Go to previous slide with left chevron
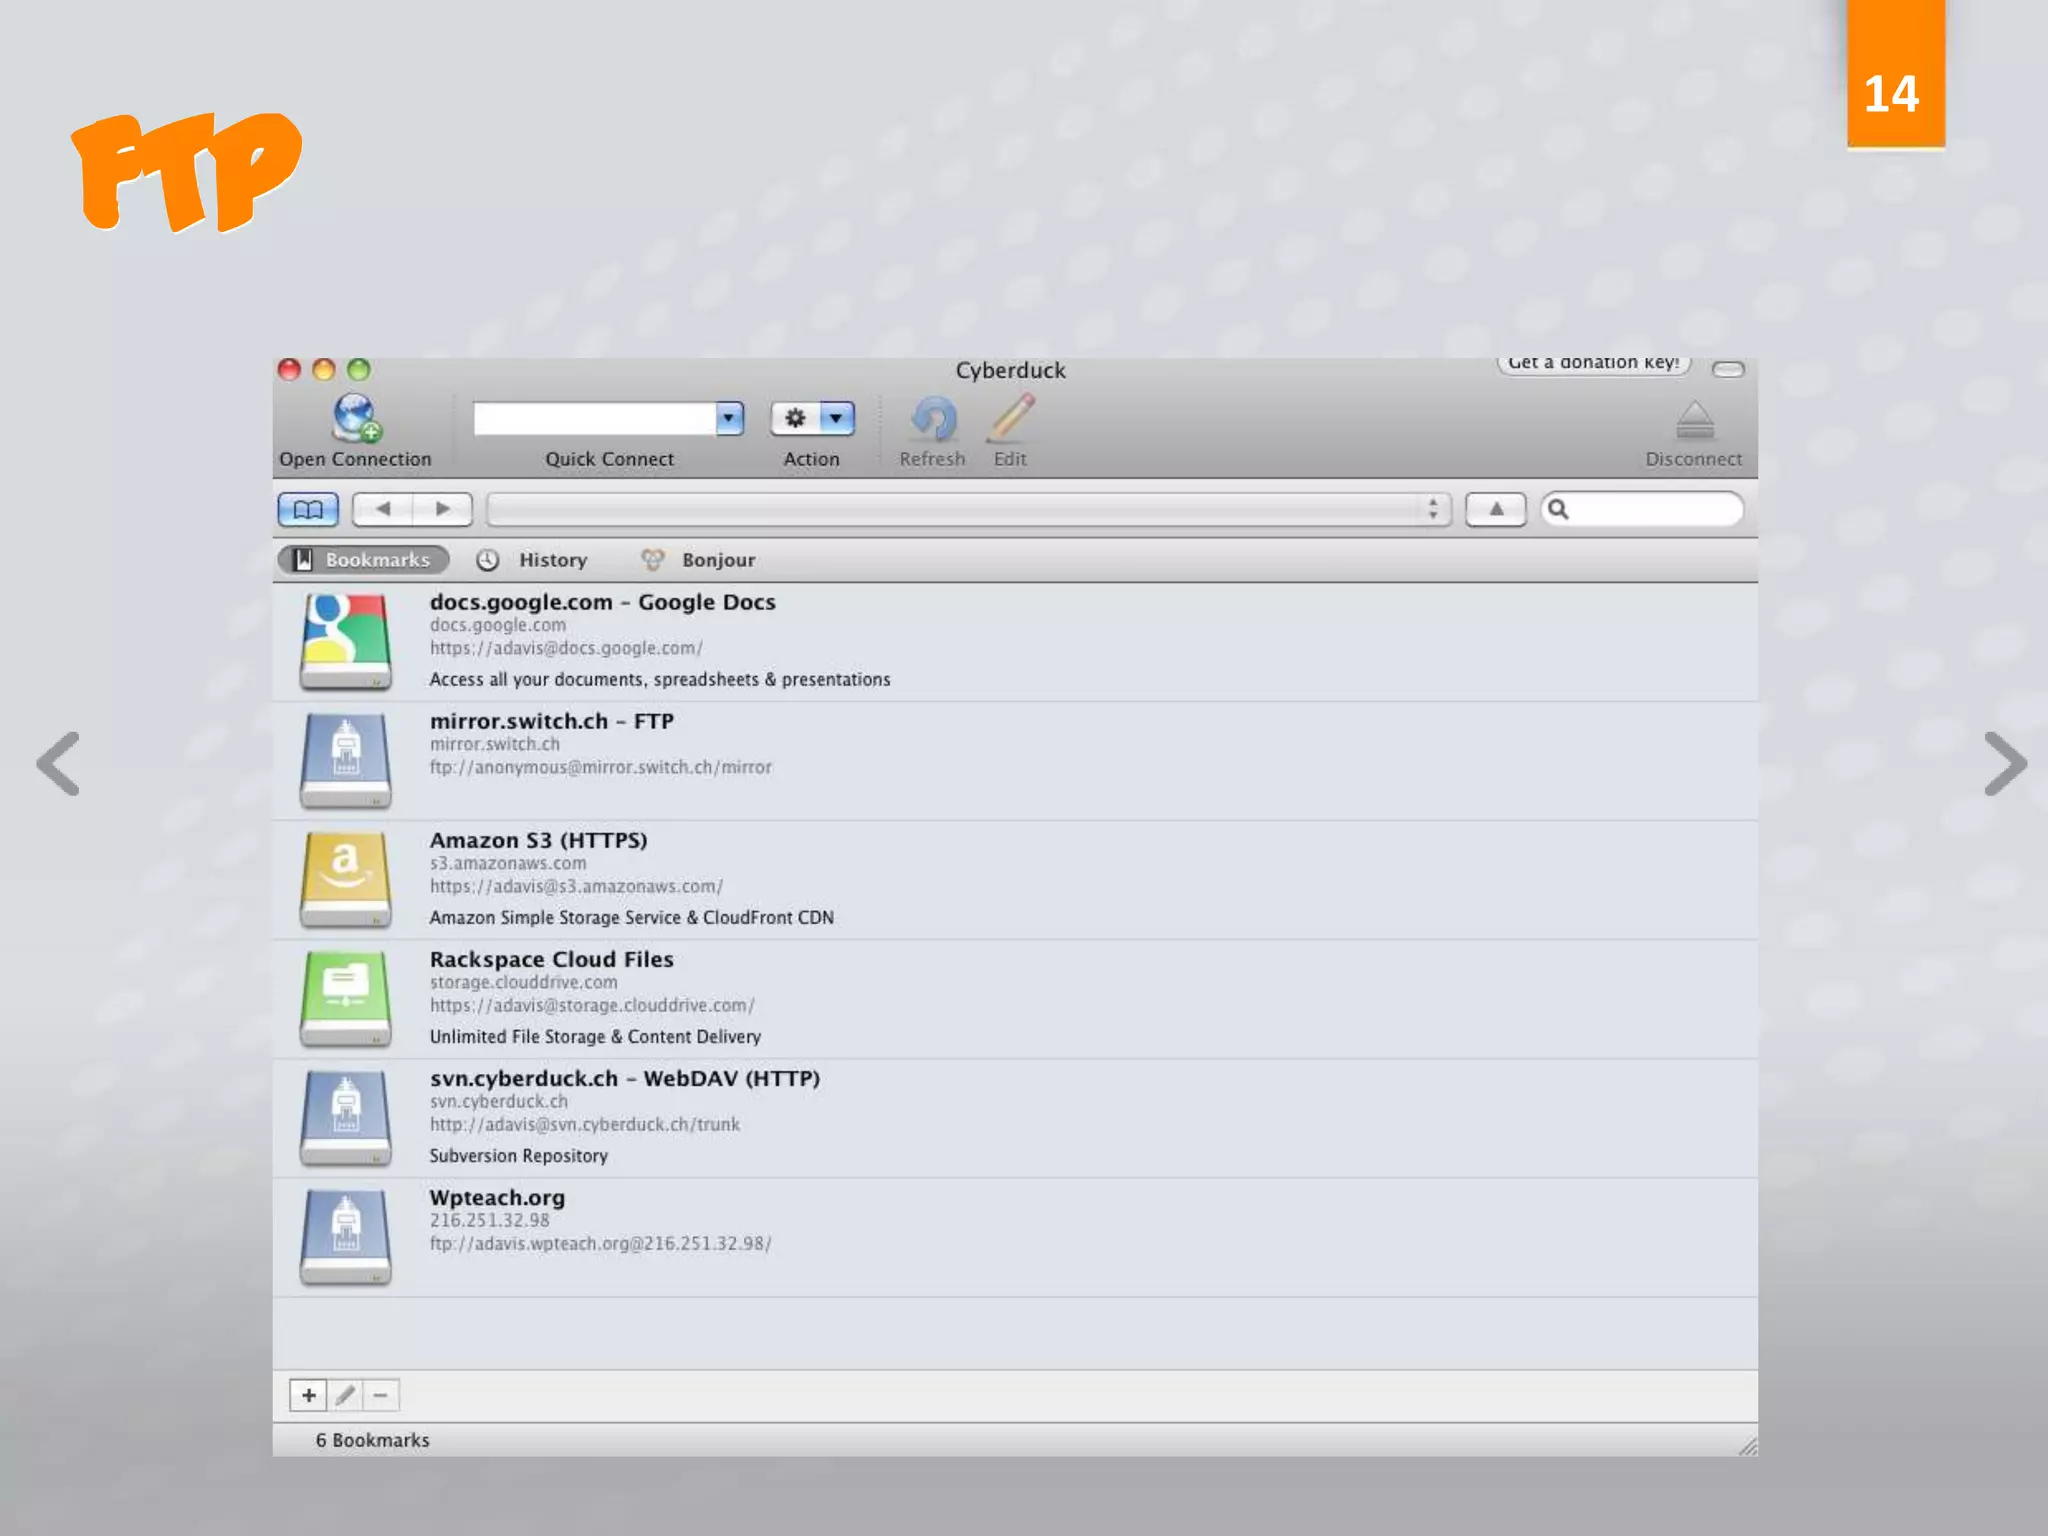 pyautogui.click(x=58, y=764)
